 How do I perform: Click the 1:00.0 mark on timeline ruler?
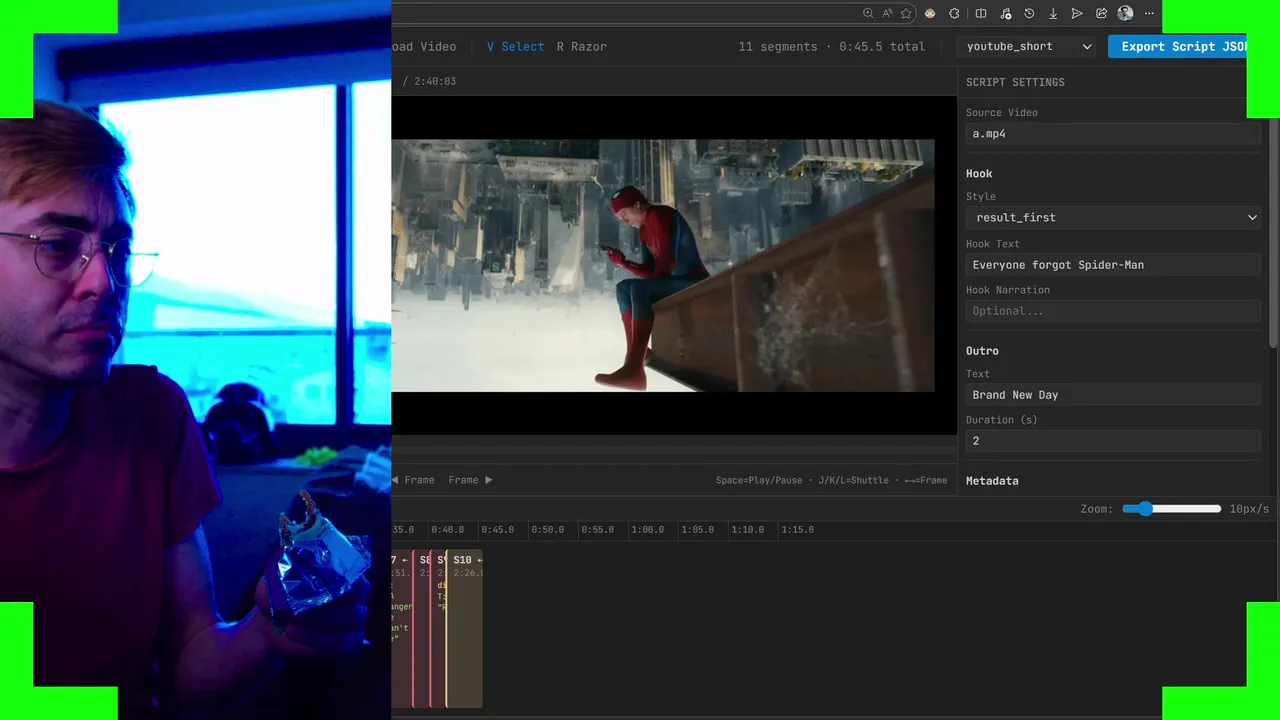pos(647,530)
